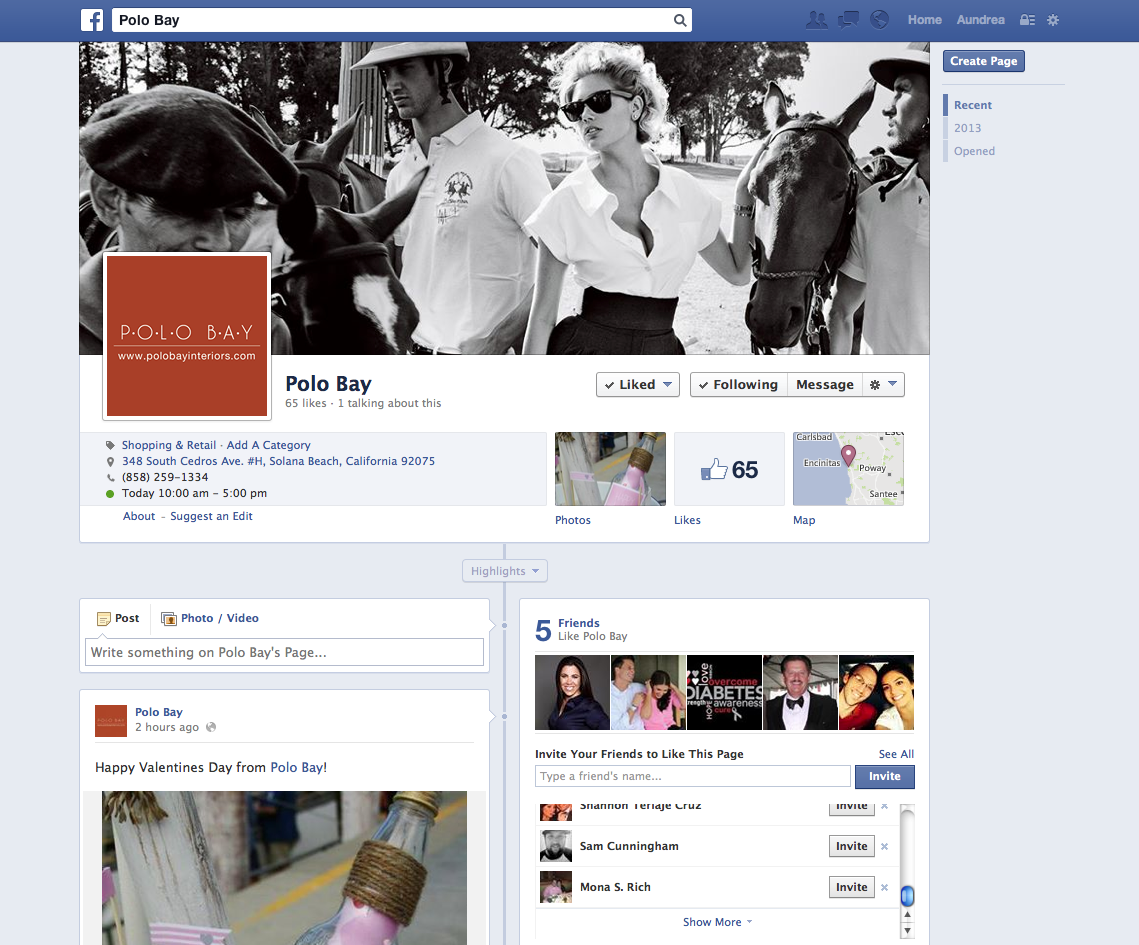Click the privacy shortcuts lock icon
Image resolution: width=1139 pixels, height=945 pixels.
pos(1027,20)
